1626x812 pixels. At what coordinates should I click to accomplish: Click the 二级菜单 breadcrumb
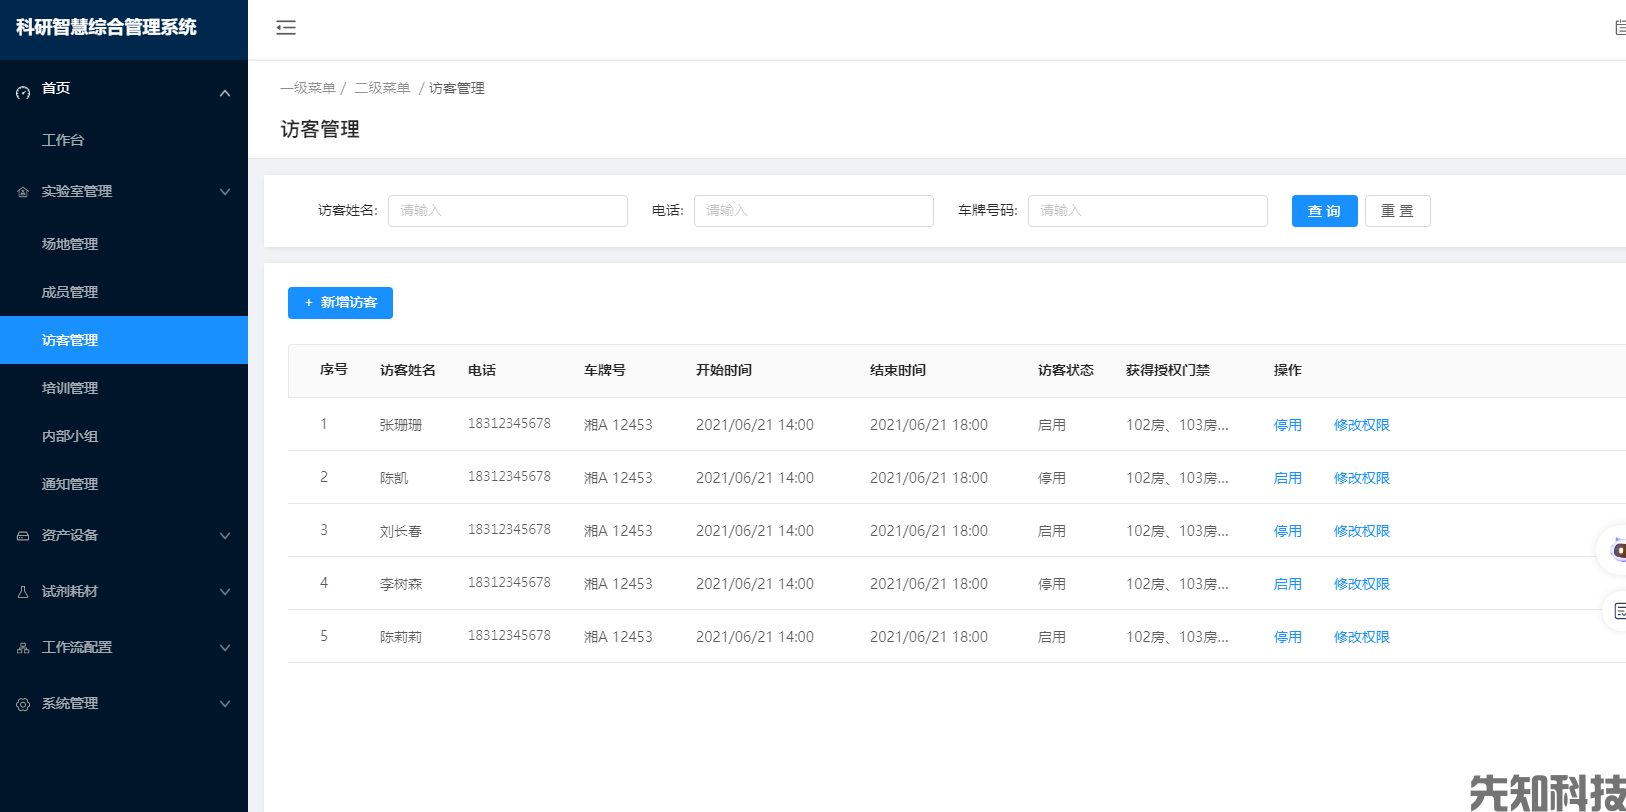[382, 88]
